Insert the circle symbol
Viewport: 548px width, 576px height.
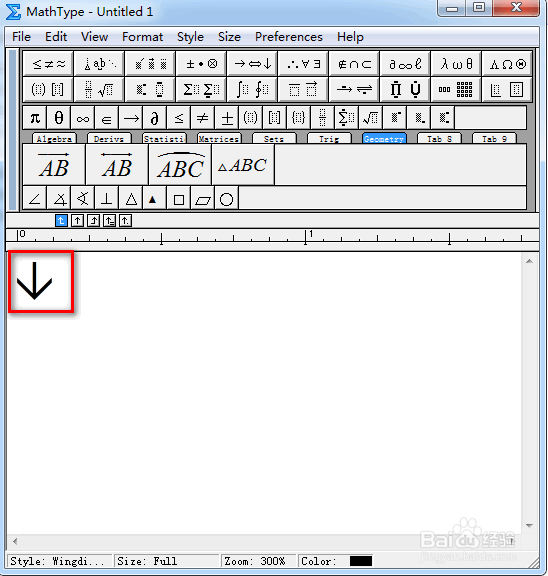coord(226,199)
